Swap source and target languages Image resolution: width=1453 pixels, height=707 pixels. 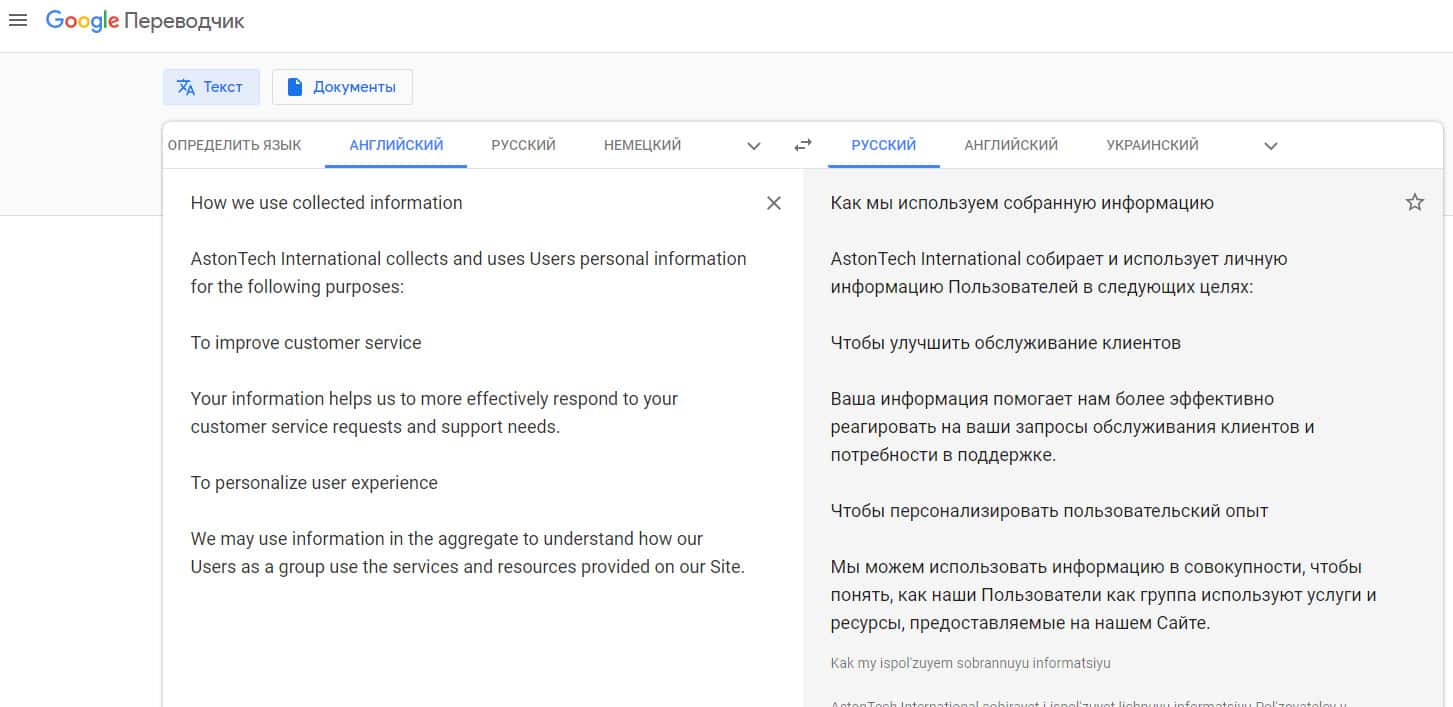click(802, 145)
